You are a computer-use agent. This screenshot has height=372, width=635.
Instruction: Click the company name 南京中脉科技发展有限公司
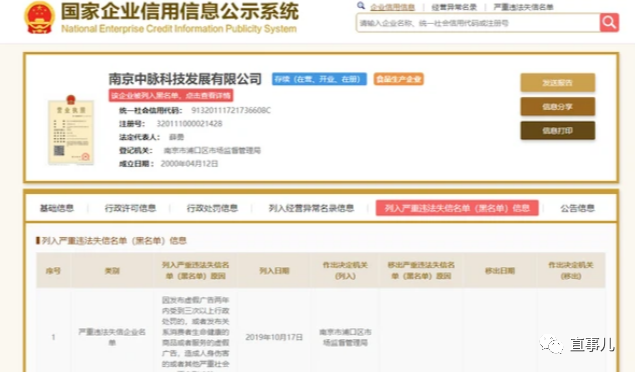[x=185, y=79]
